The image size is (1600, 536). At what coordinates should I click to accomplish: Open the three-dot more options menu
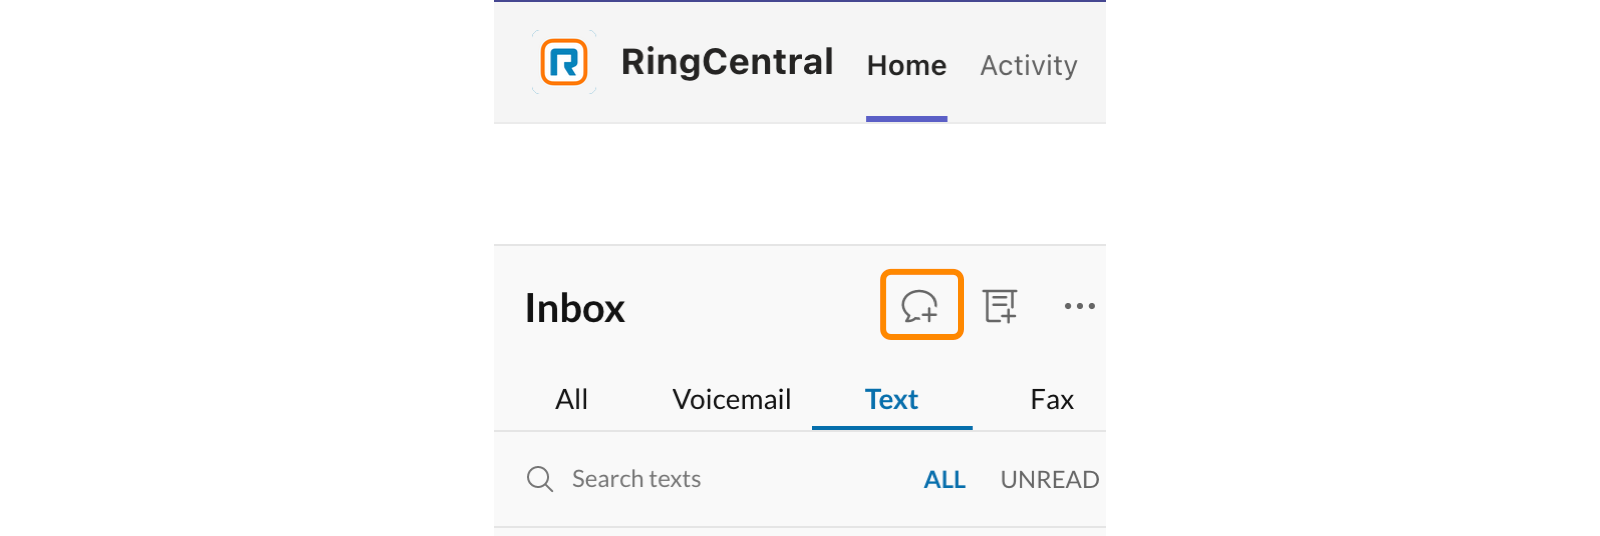[x=1080, y=306]
